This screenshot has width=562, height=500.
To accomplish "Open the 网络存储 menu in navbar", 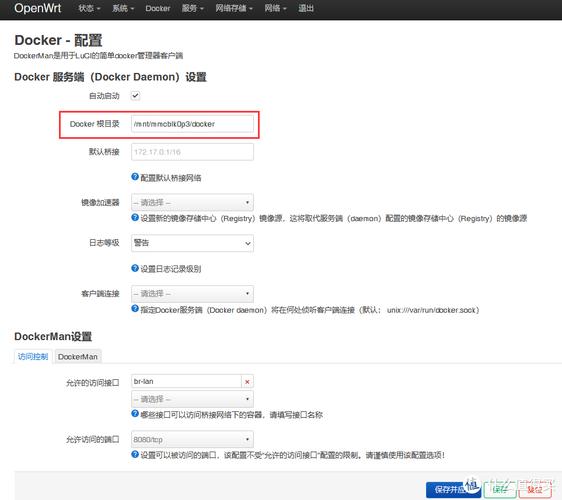I will [x=234, y=8].
